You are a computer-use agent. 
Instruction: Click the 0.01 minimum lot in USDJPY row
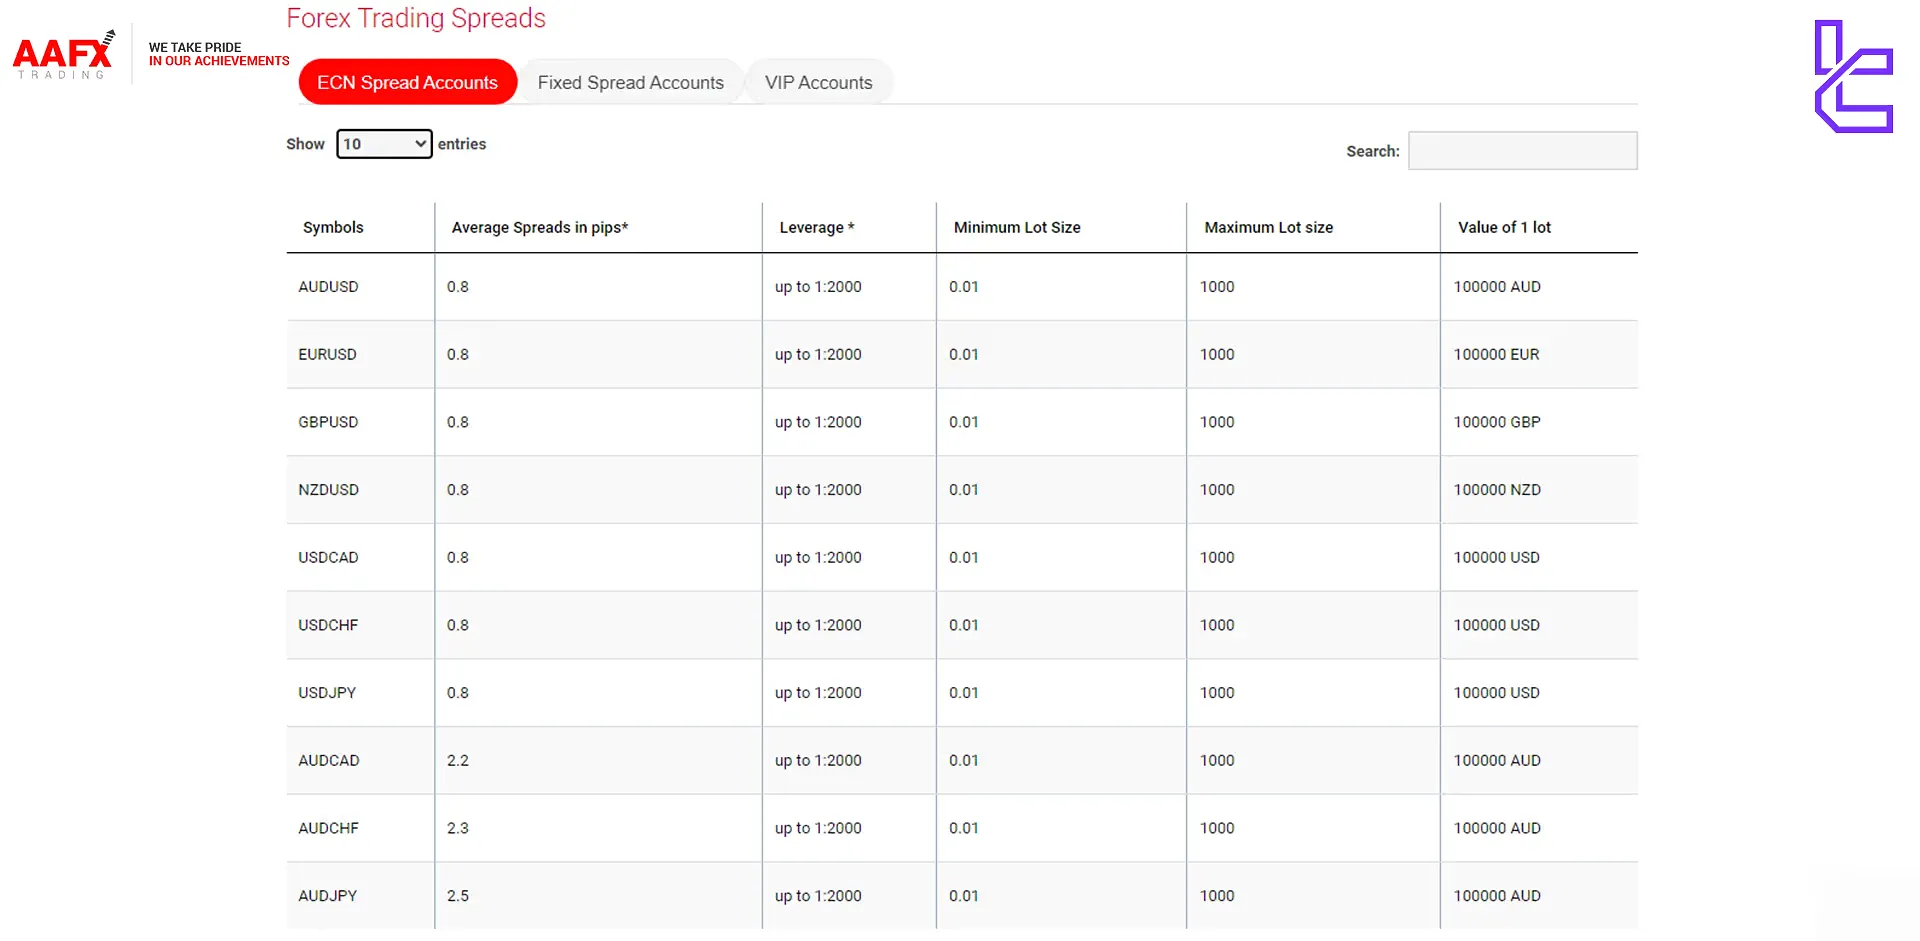point(964,692)
